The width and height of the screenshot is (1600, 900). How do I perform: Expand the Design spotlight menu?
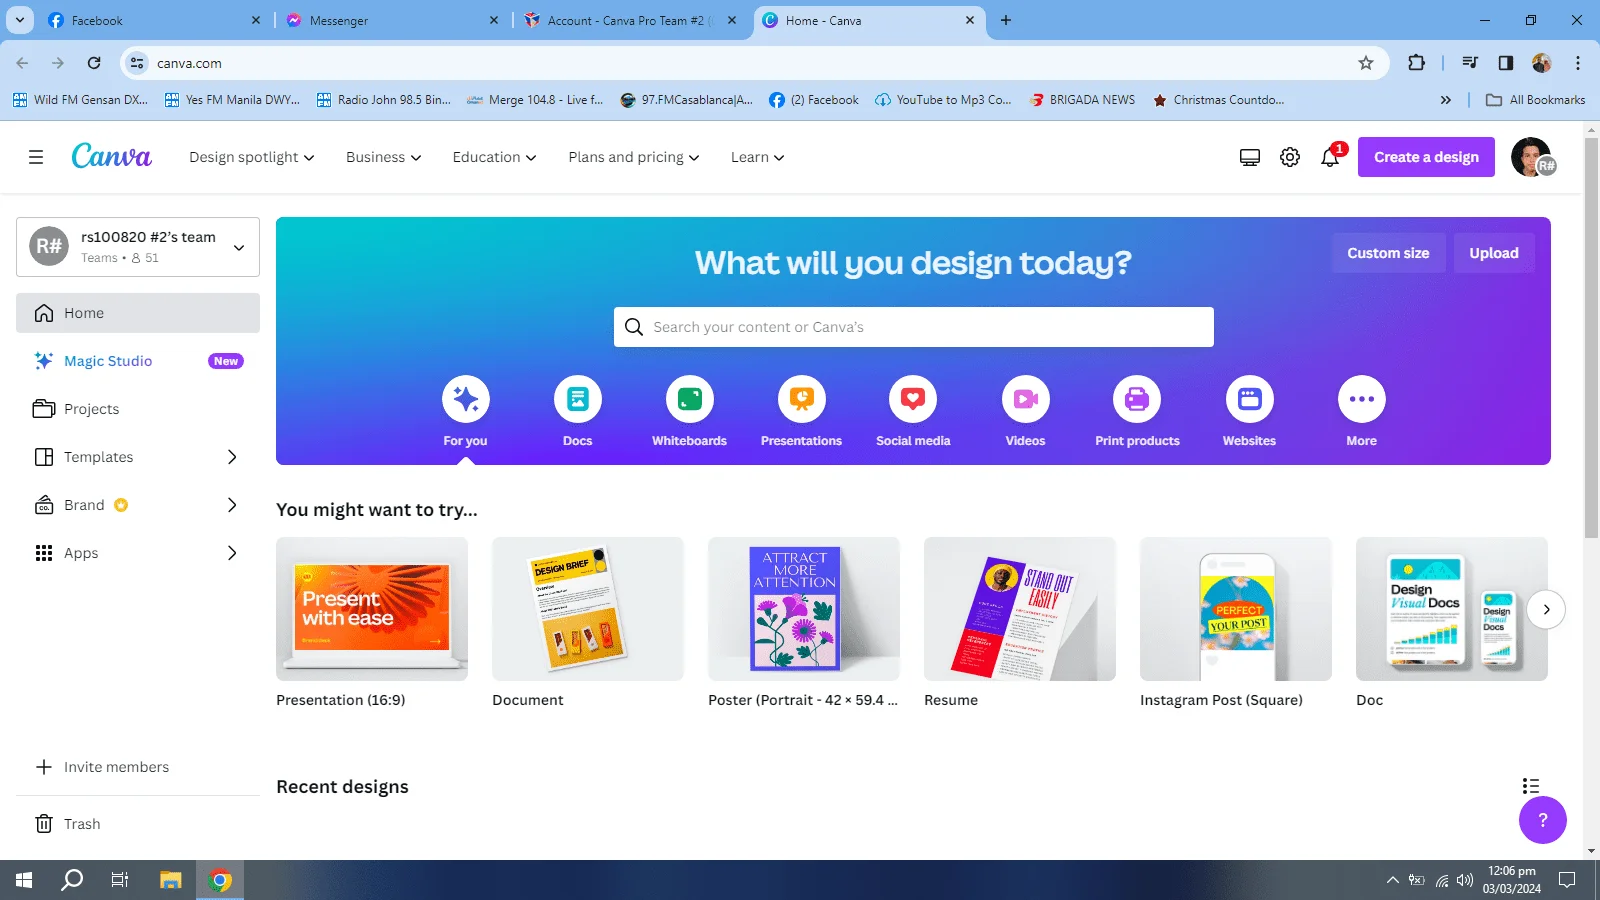point(252,157)
